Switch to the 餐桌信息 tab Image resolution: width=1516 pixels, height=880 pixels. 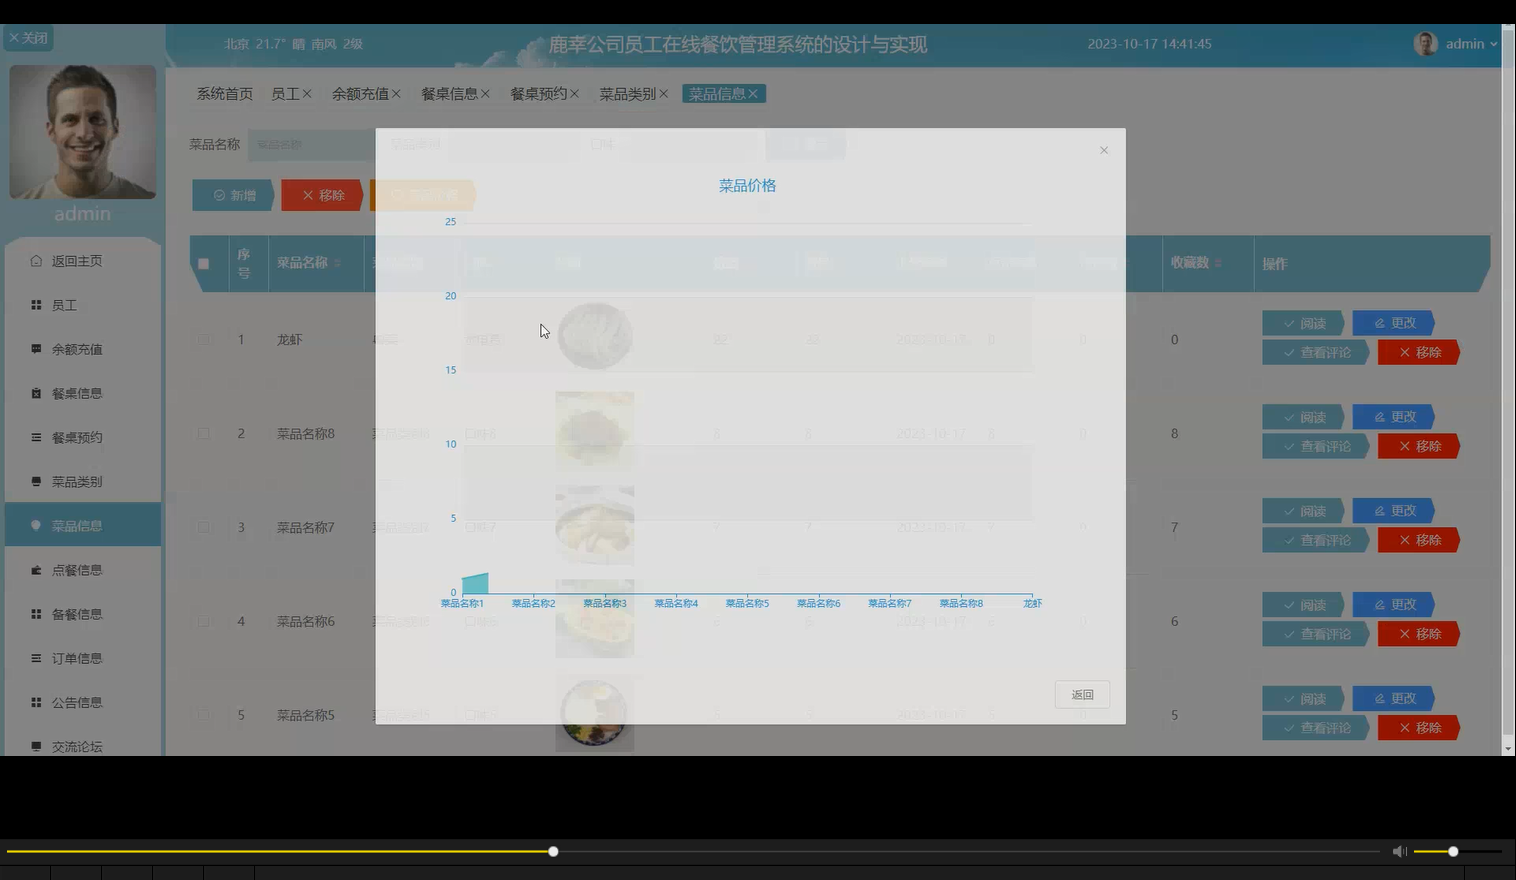coord(449,94)
